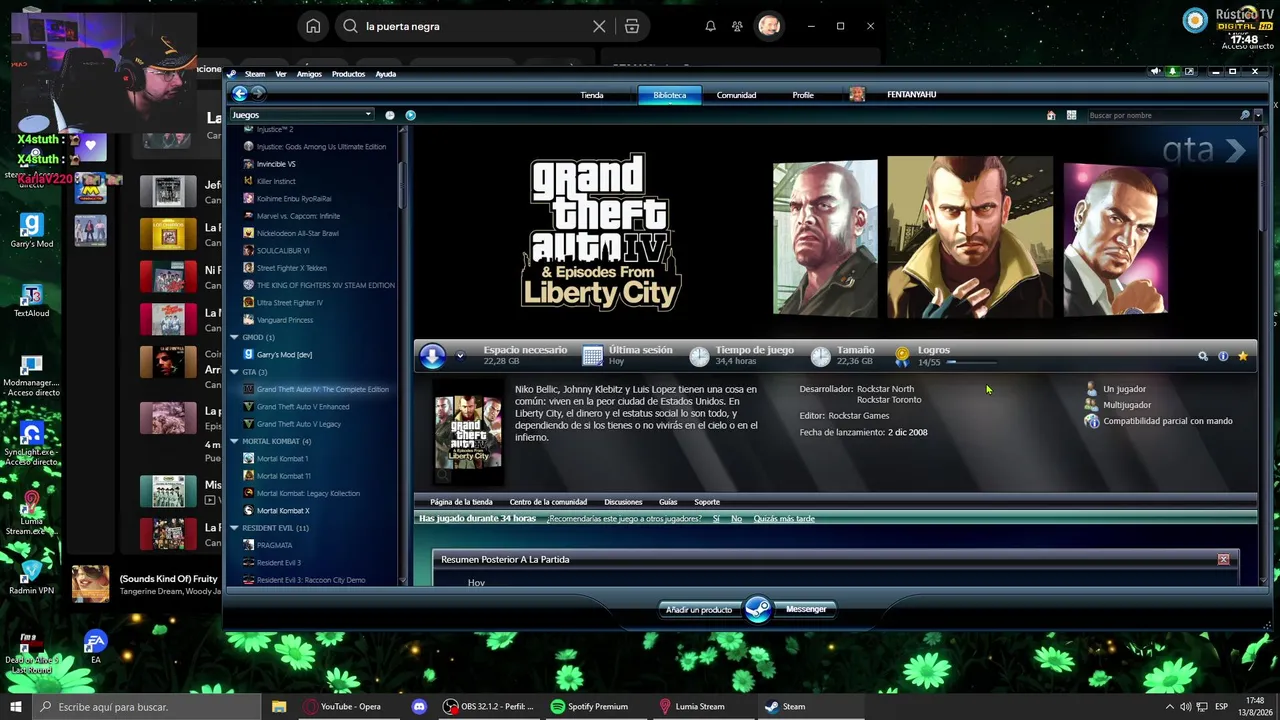Click the Añadir un producto button

coord(699,609)
